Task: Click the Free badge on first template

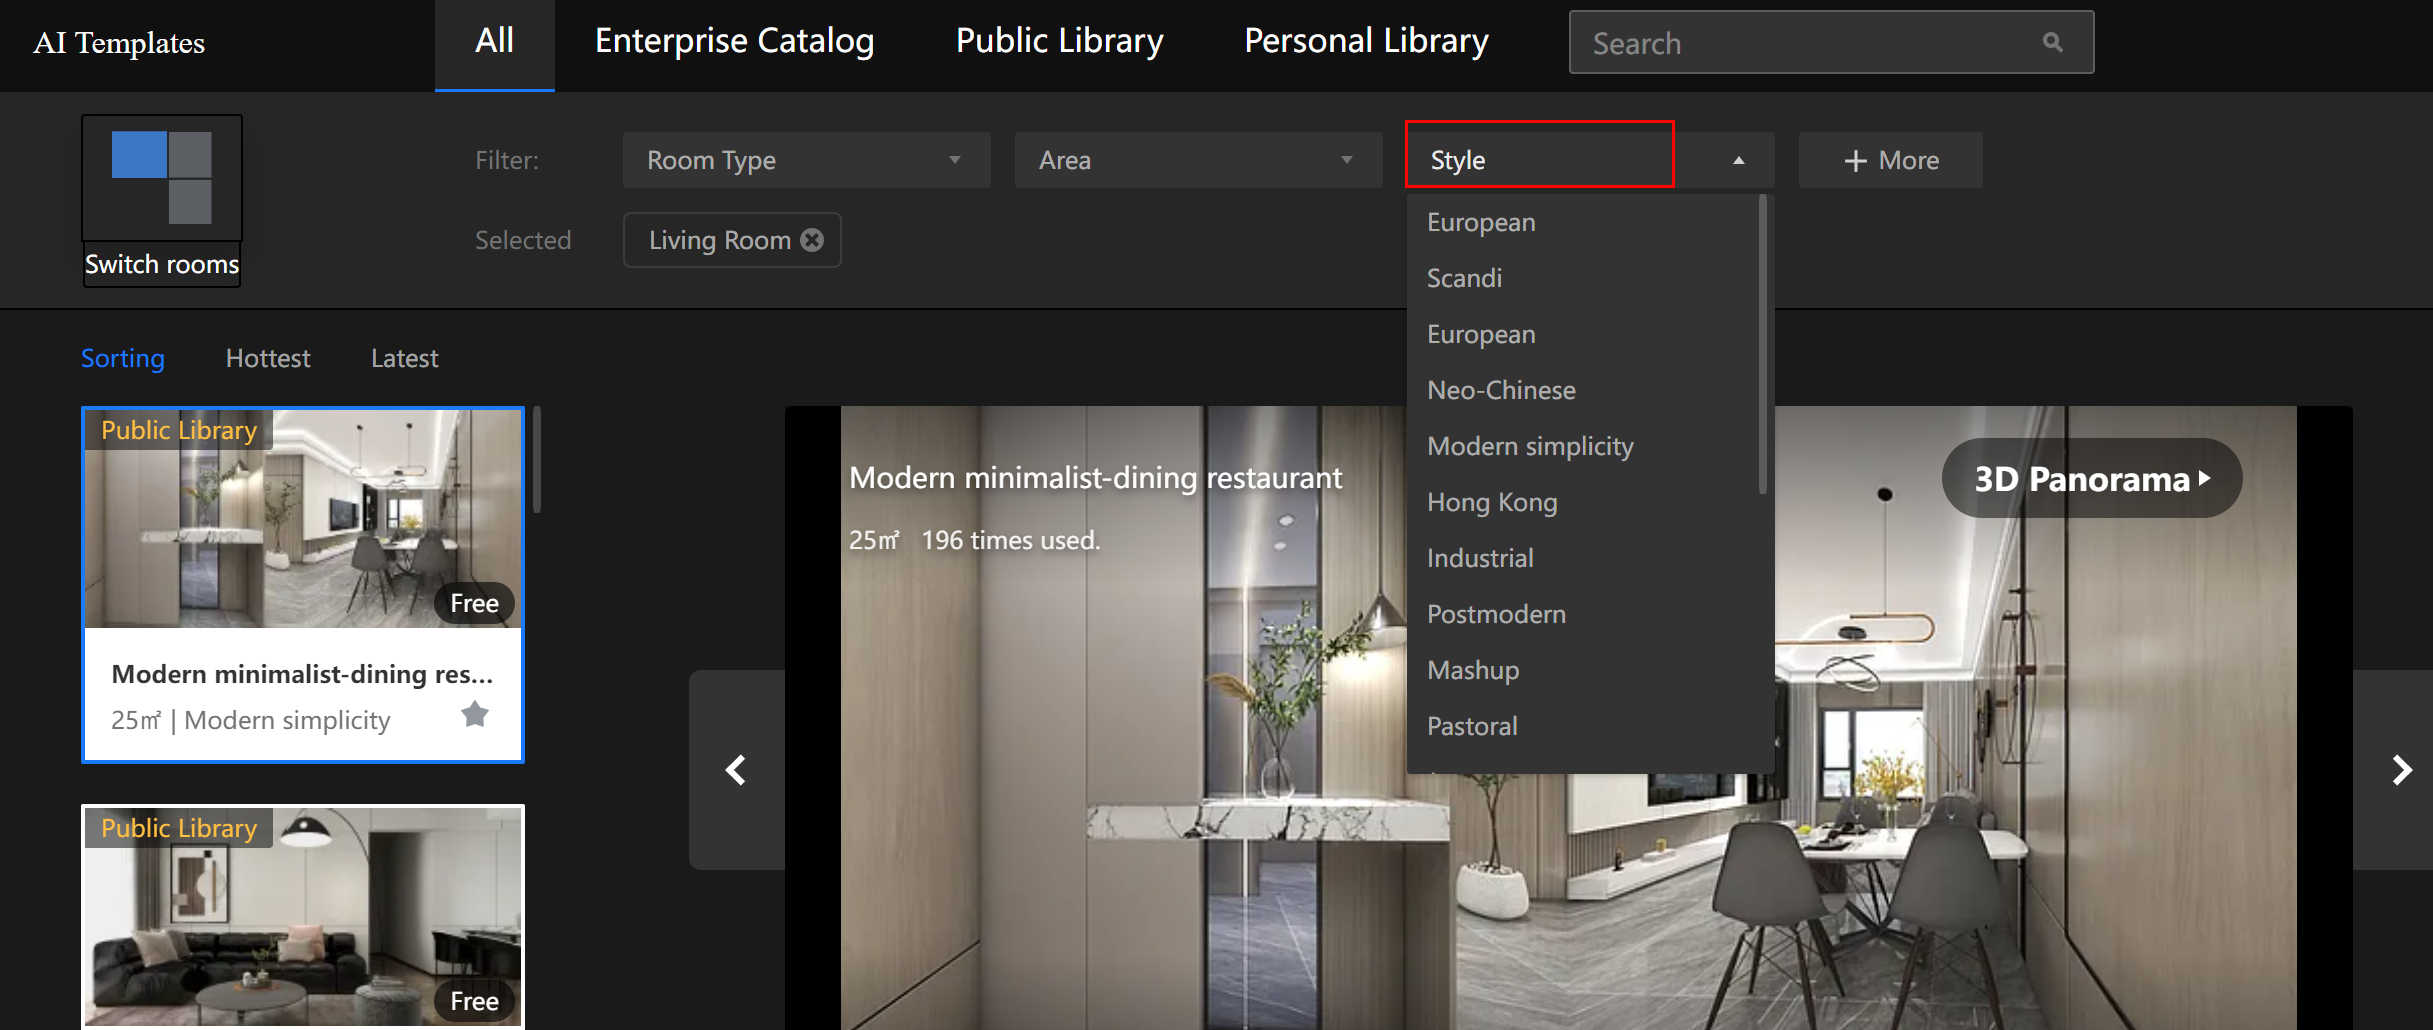Action: coord(474,603)
